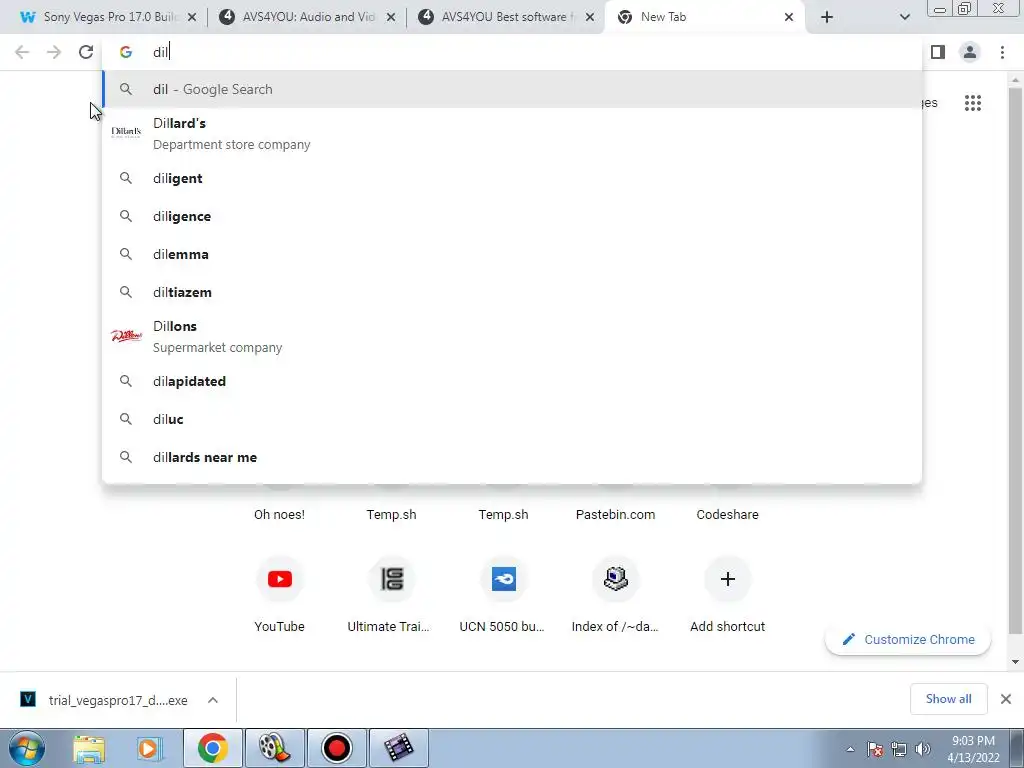Toggle the Chrome side panel icon
The width and height of the screenshot is (1024, 768).
coord(938,52)
